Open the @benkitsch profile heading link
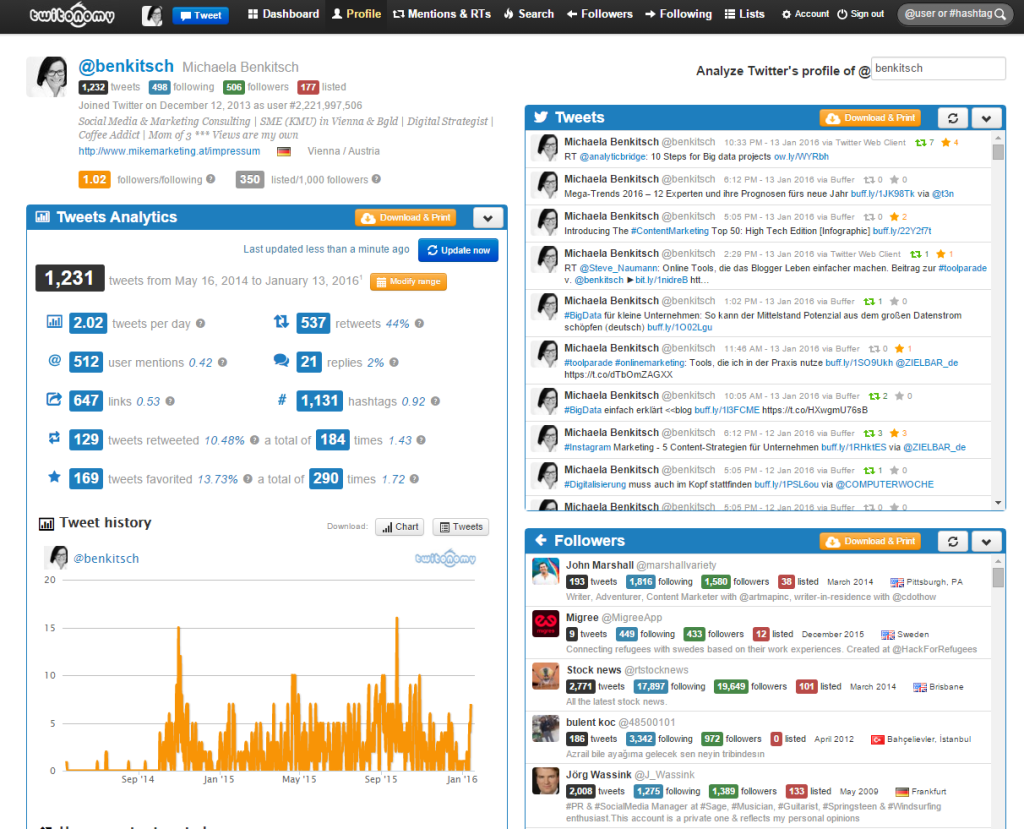This screenshot has width=1024, height=829. coord(126,66)
